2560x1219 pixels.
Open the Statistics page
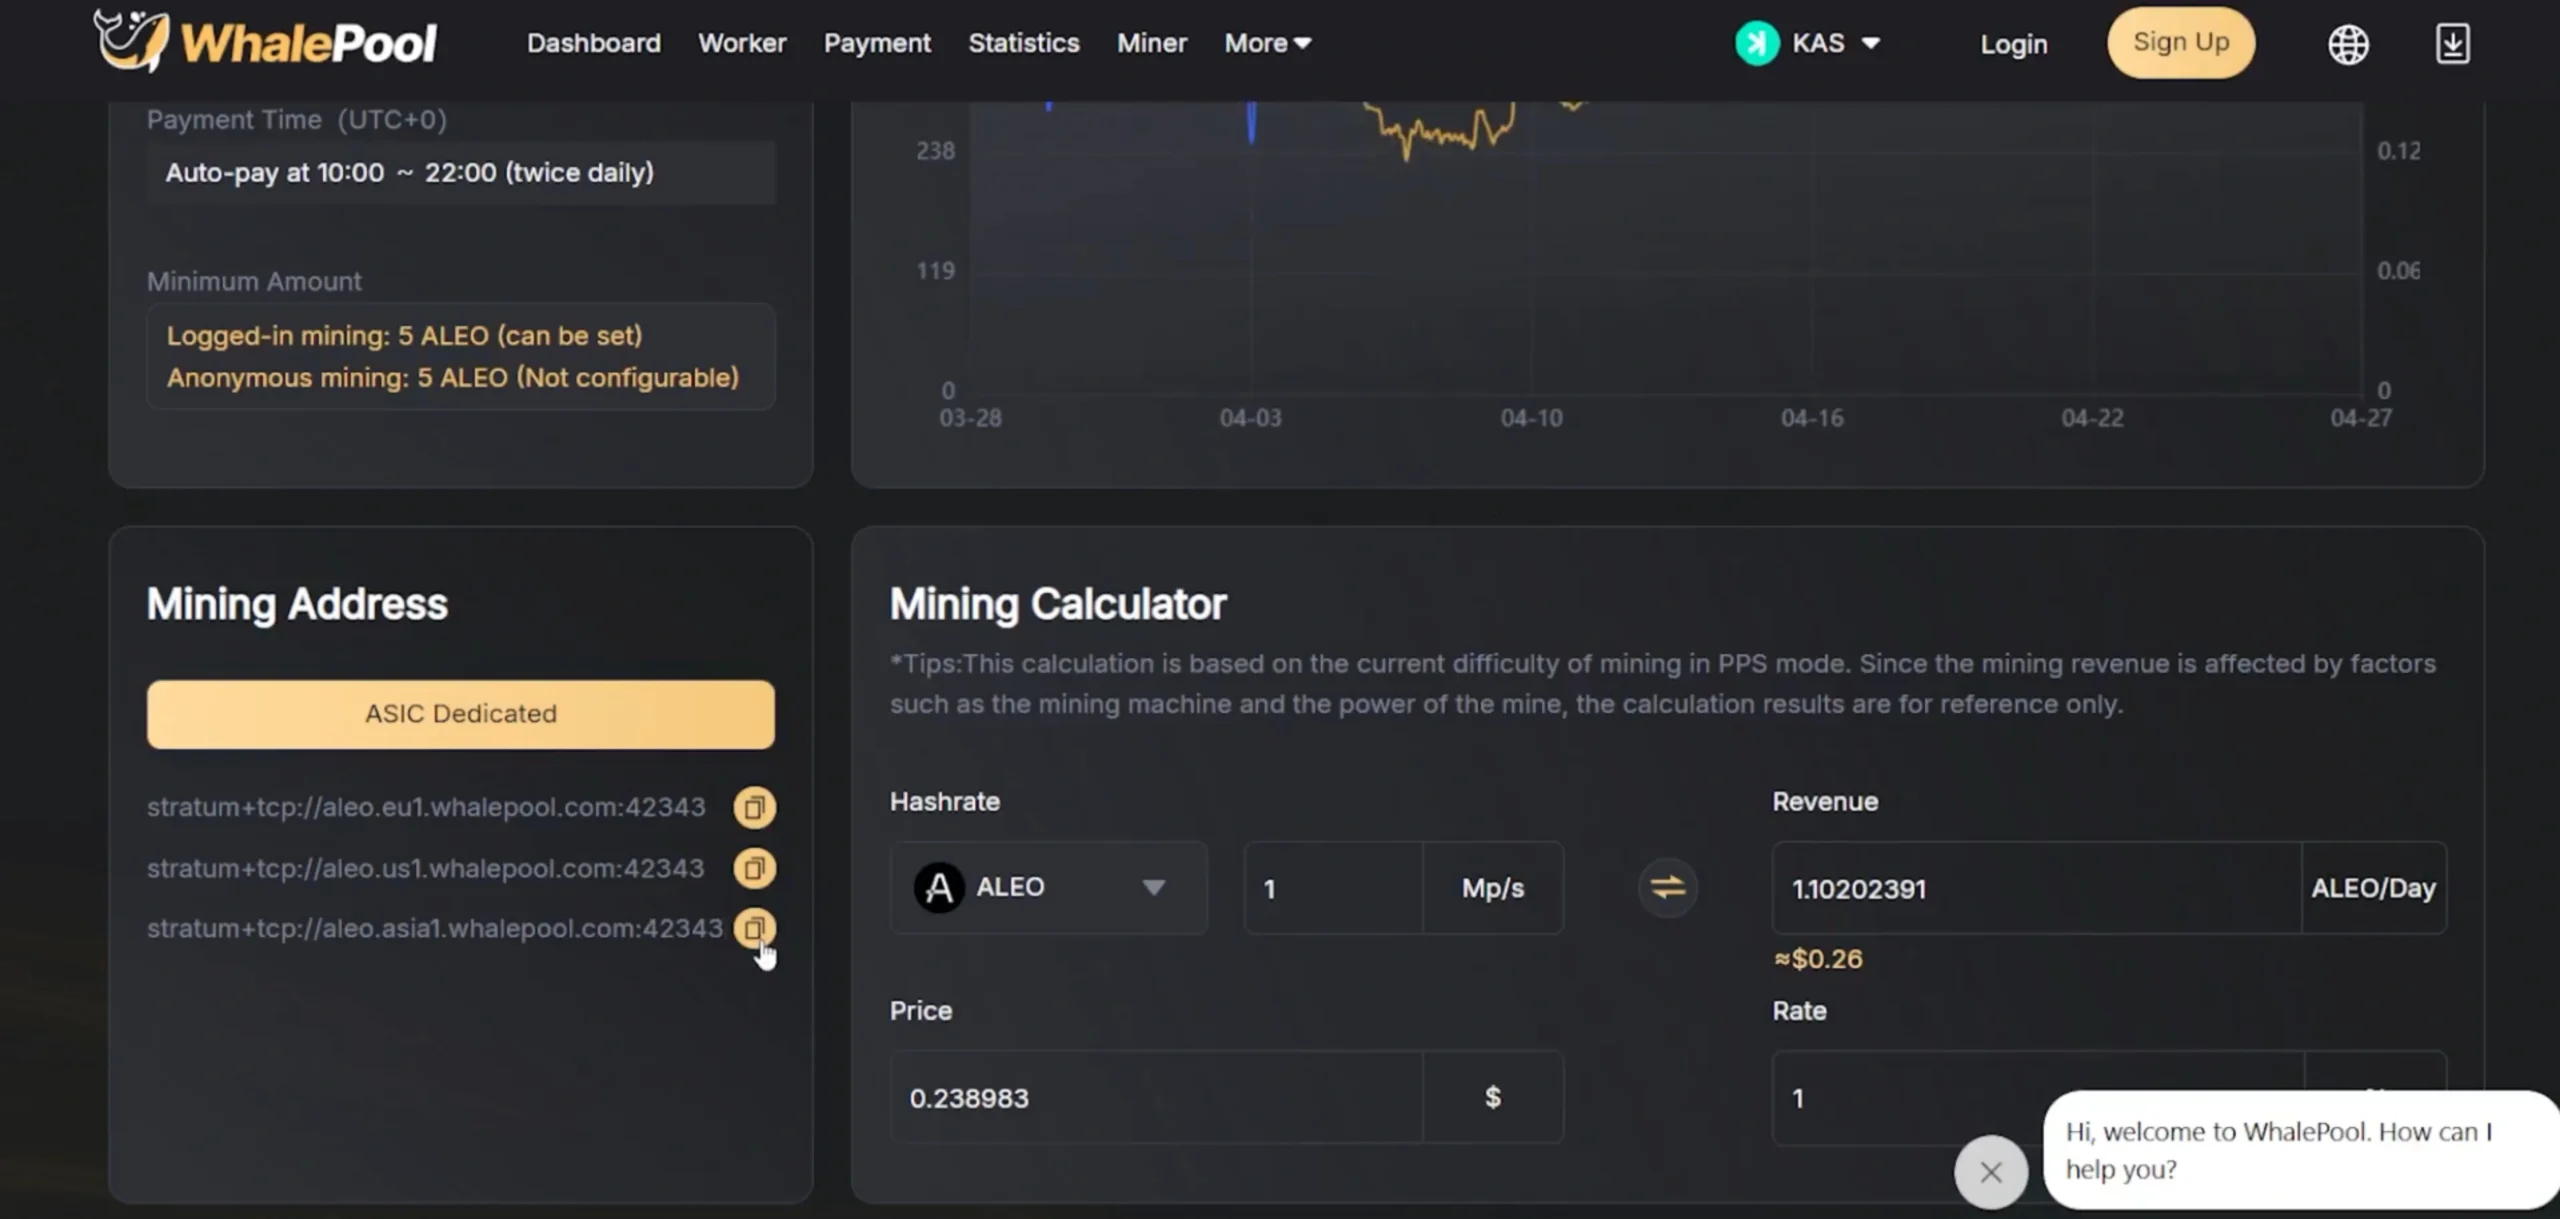point(1023,43)
